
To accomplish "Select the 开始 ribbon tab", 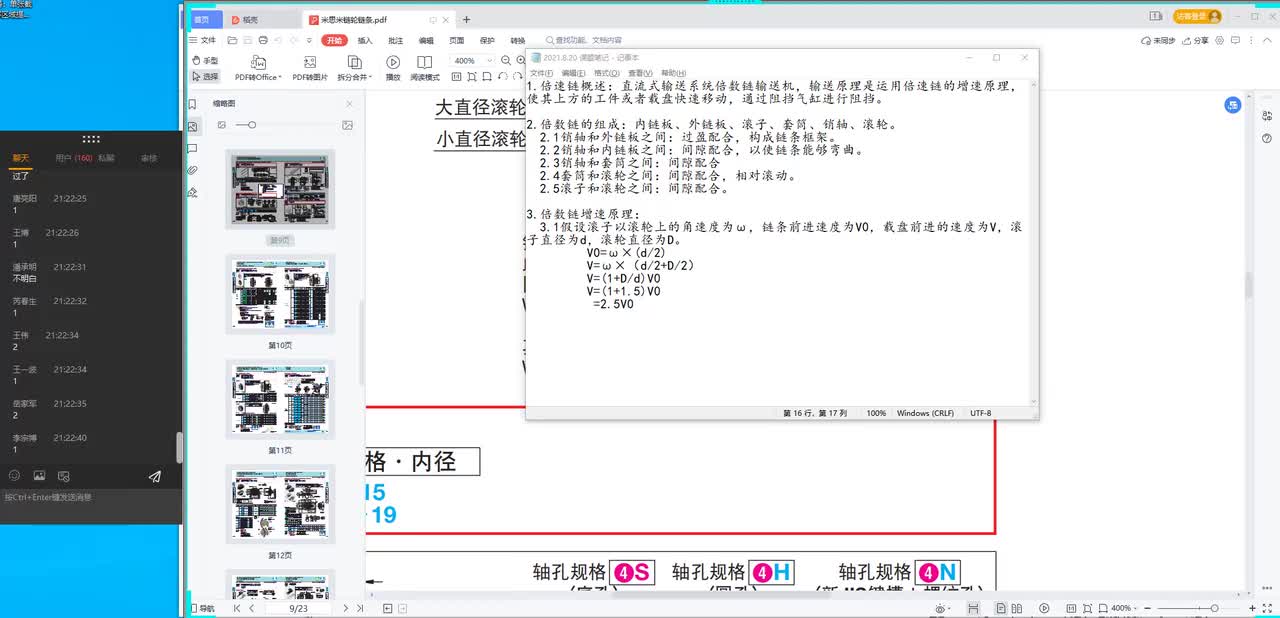I will [334, 40].
